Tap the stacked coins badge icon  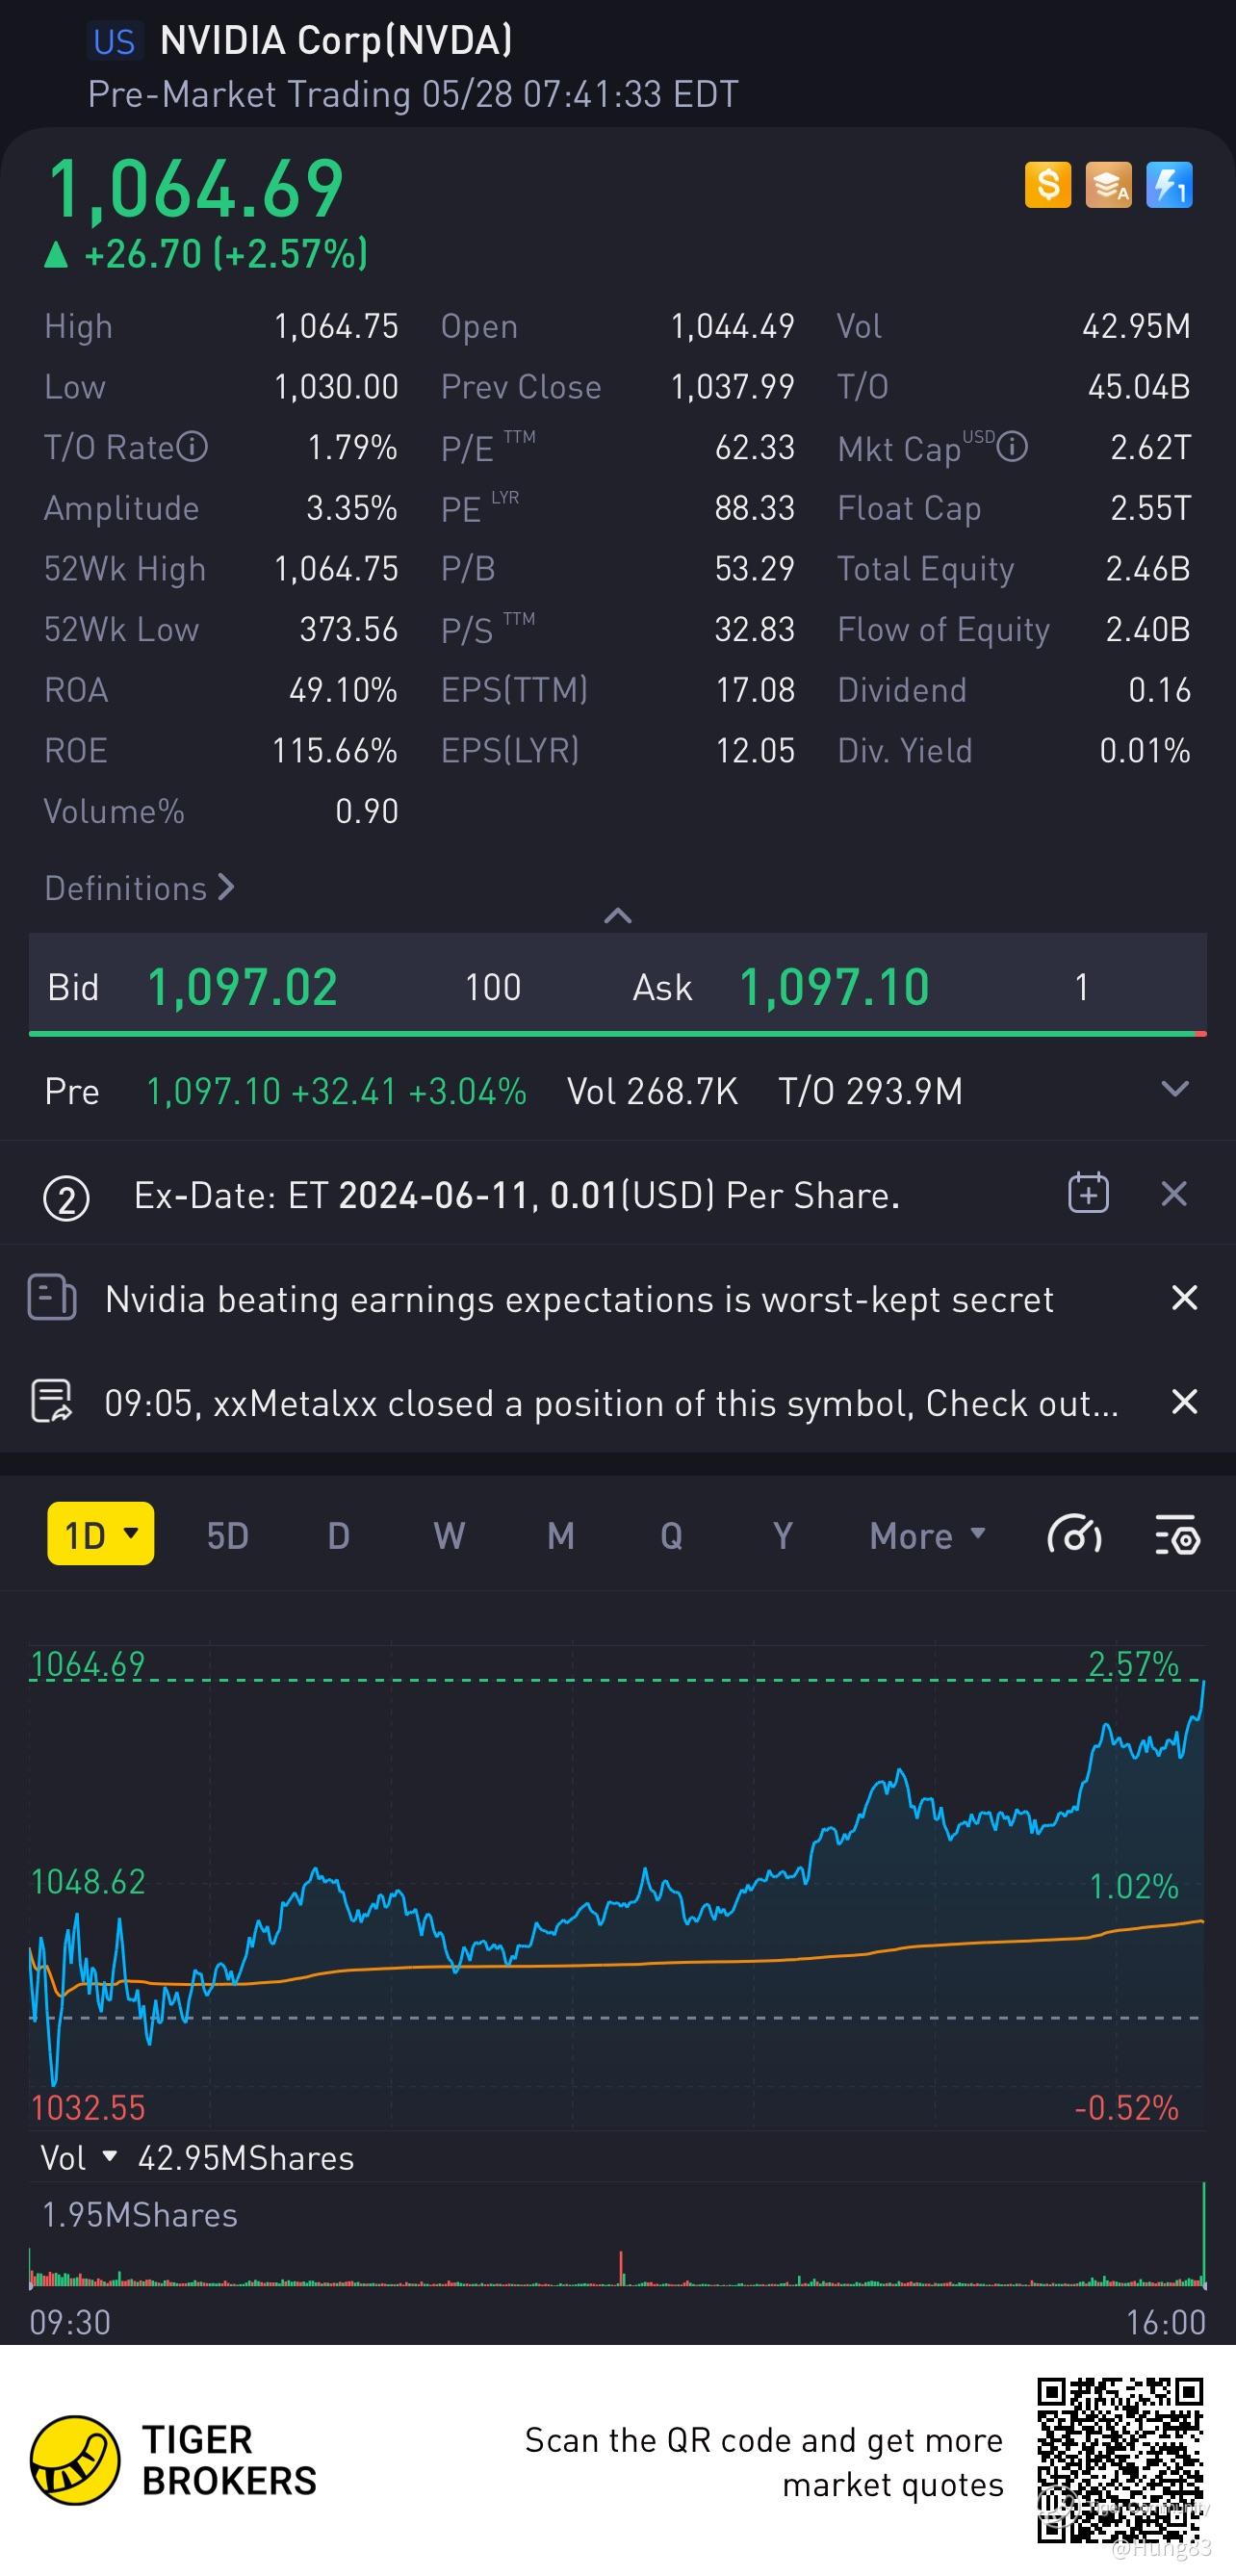[1108, 185]
